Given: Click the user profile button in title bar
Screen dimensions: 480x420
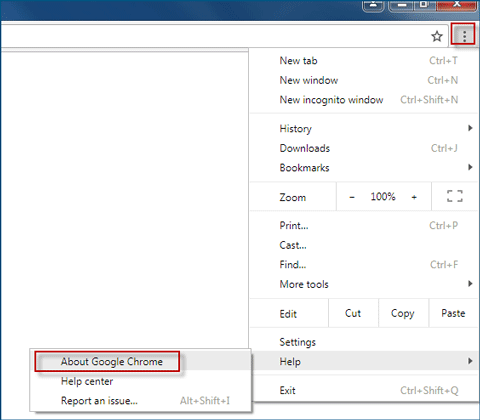Looking at the screenshot, I should click(x=374, y=5).
